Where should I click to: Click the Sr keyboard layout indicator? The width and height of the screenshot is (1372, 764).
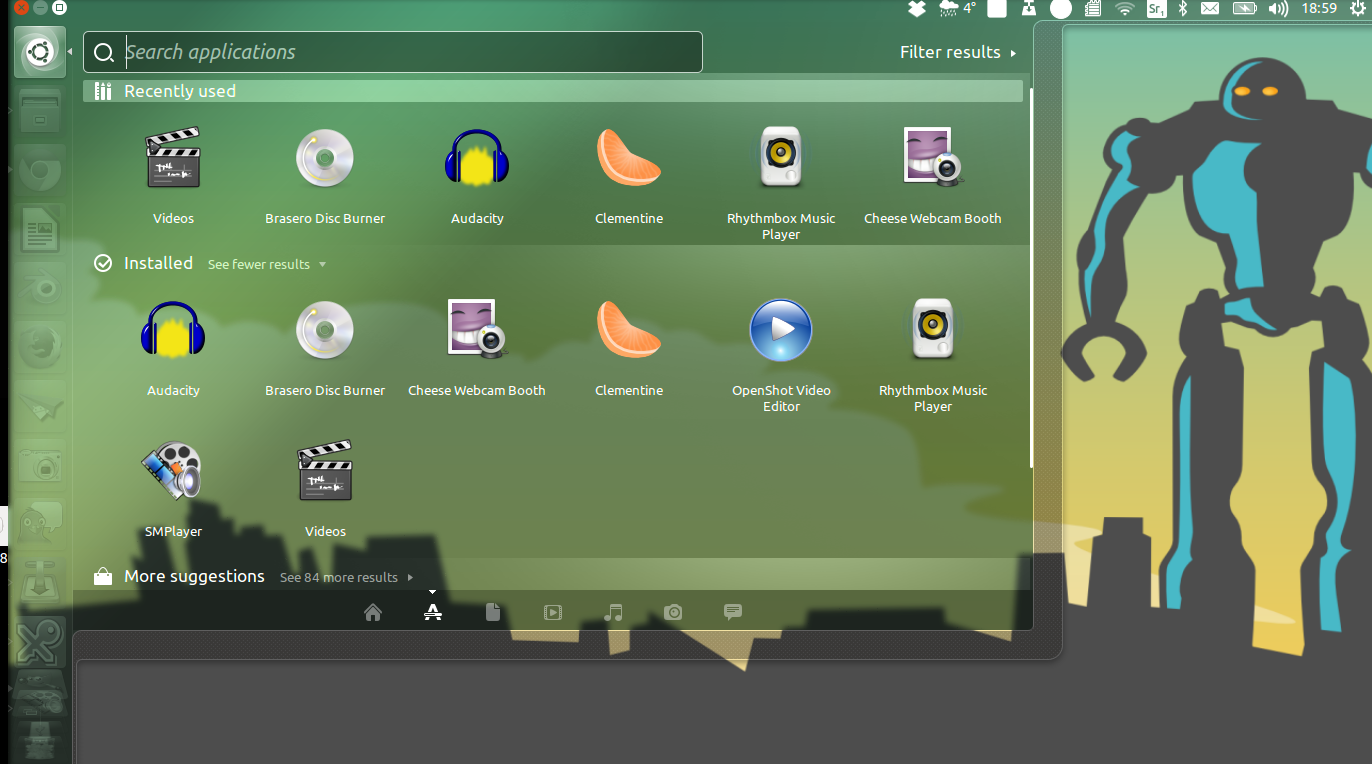coord(1156,9)
